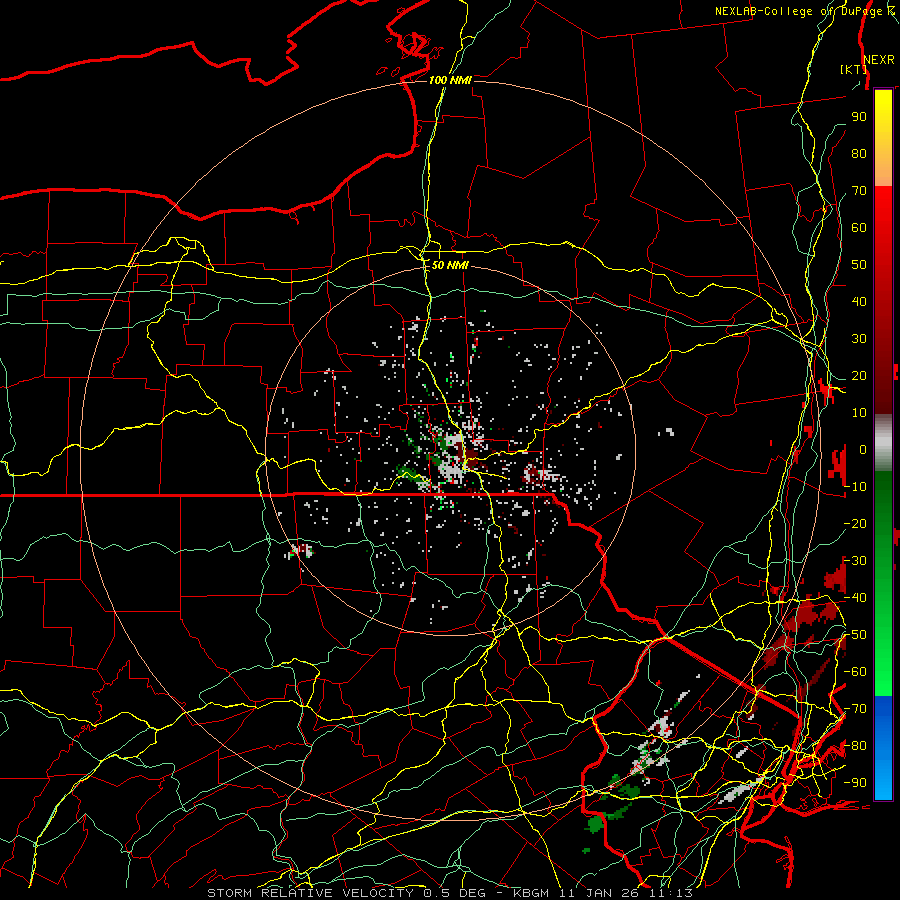Screen dimensions: 900x900
Task: Click the -80 value on the velocity scale
Action: click(x=855, y=746)
